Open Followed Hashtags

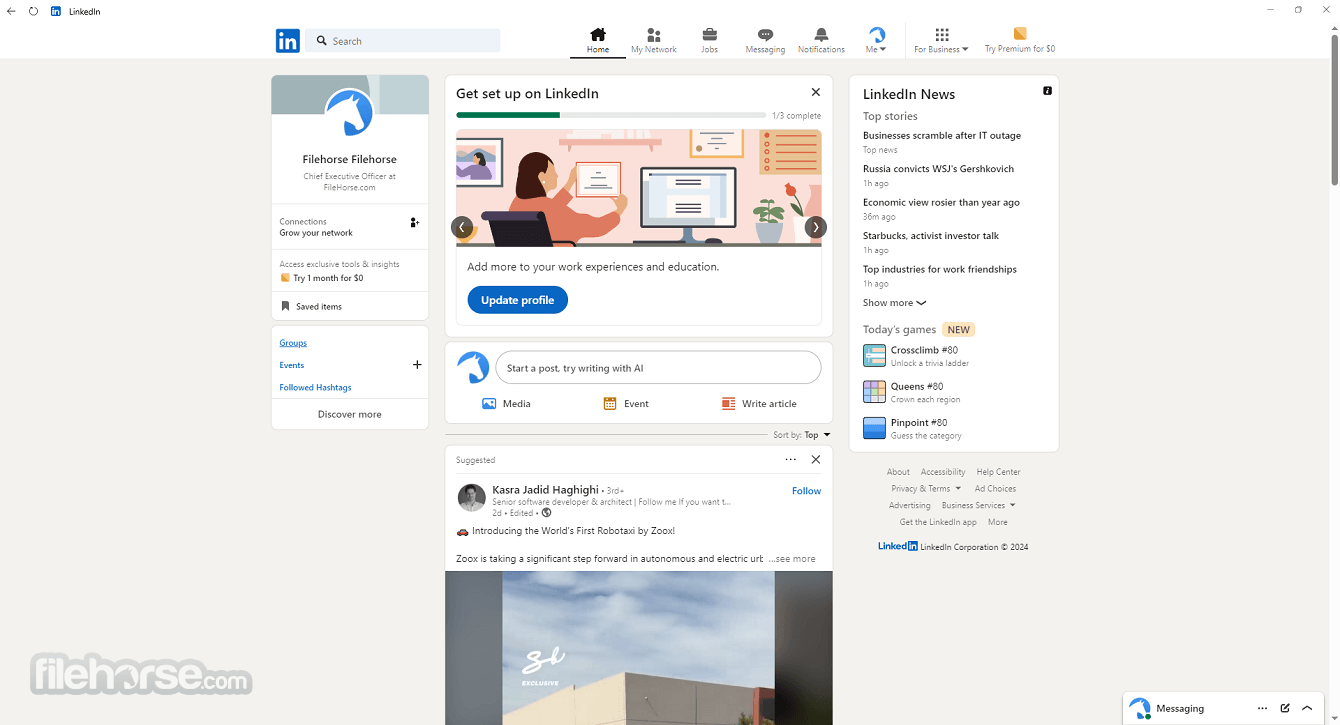coord(315,387)
